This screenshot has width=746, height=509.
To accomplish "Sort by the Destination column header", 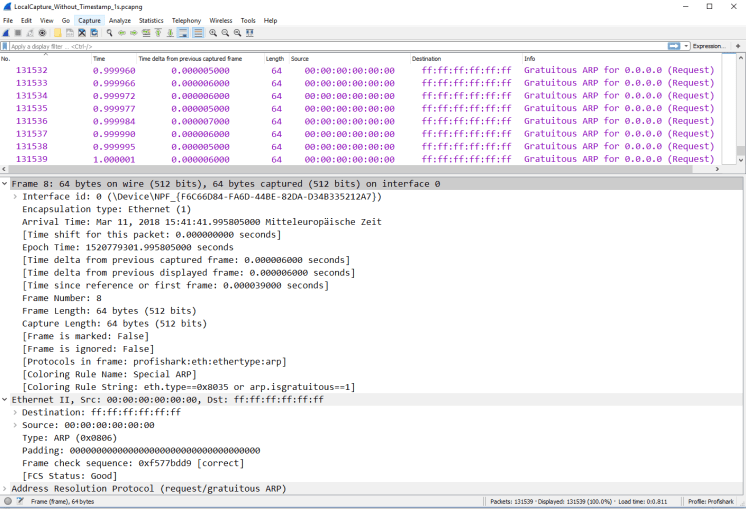I will click(466, 59).
